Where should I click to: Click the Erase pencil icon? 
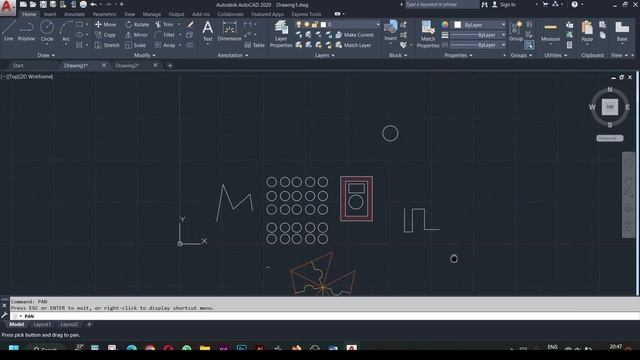click(x=190, y=24)
